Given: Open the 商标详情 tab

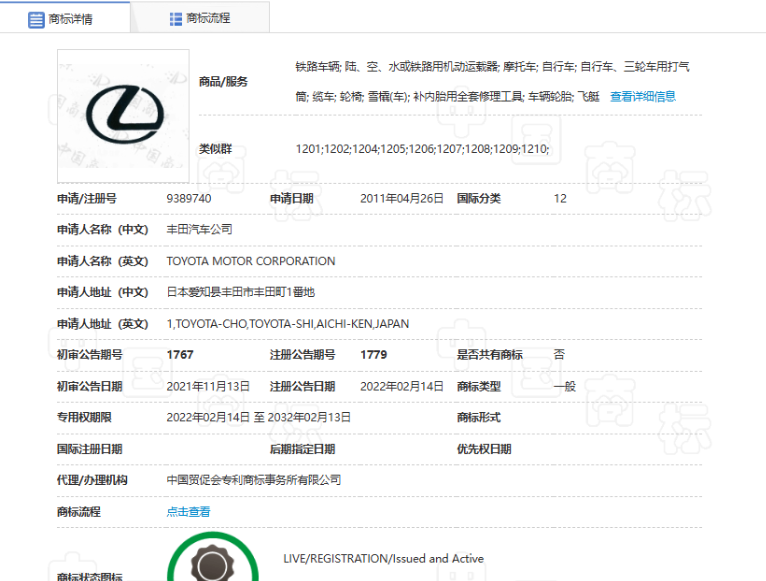Looking at the screenshot, I should point(65,19).
